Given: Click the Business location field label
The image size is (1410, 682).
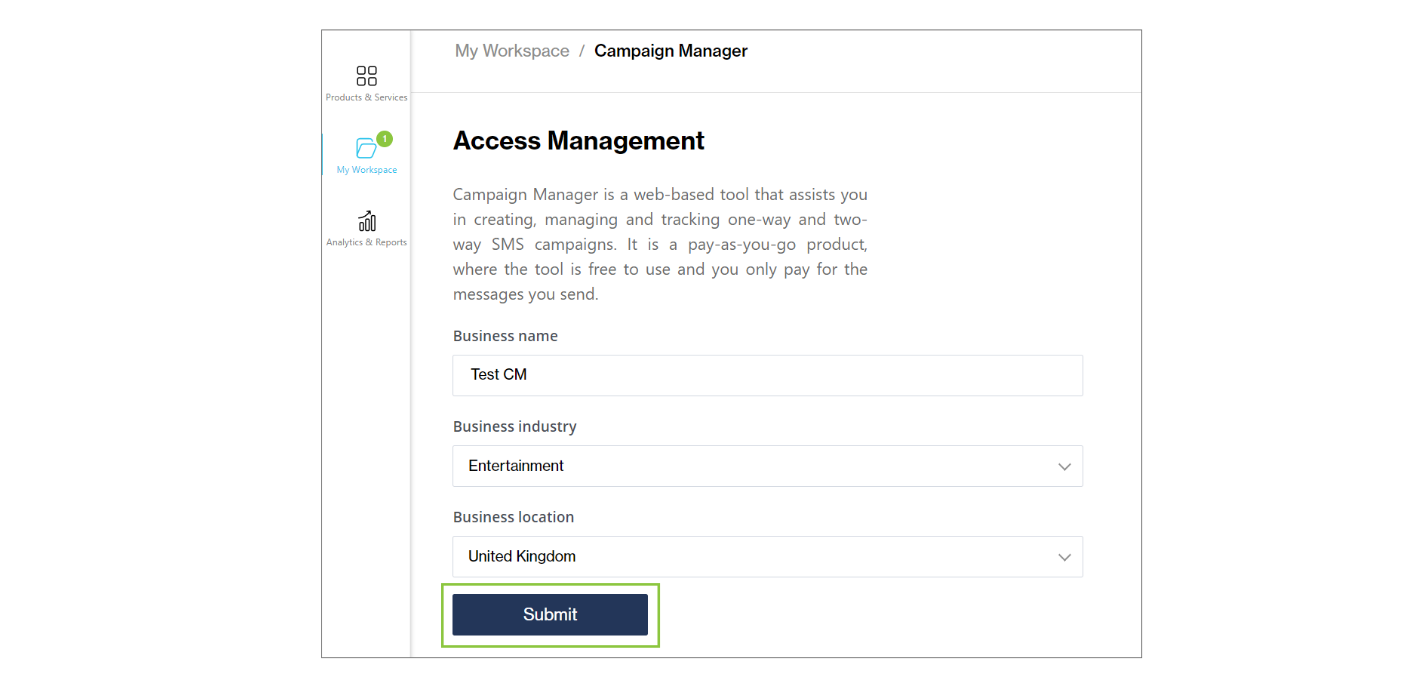Looking at the screenshot, I should coord(513,517).
